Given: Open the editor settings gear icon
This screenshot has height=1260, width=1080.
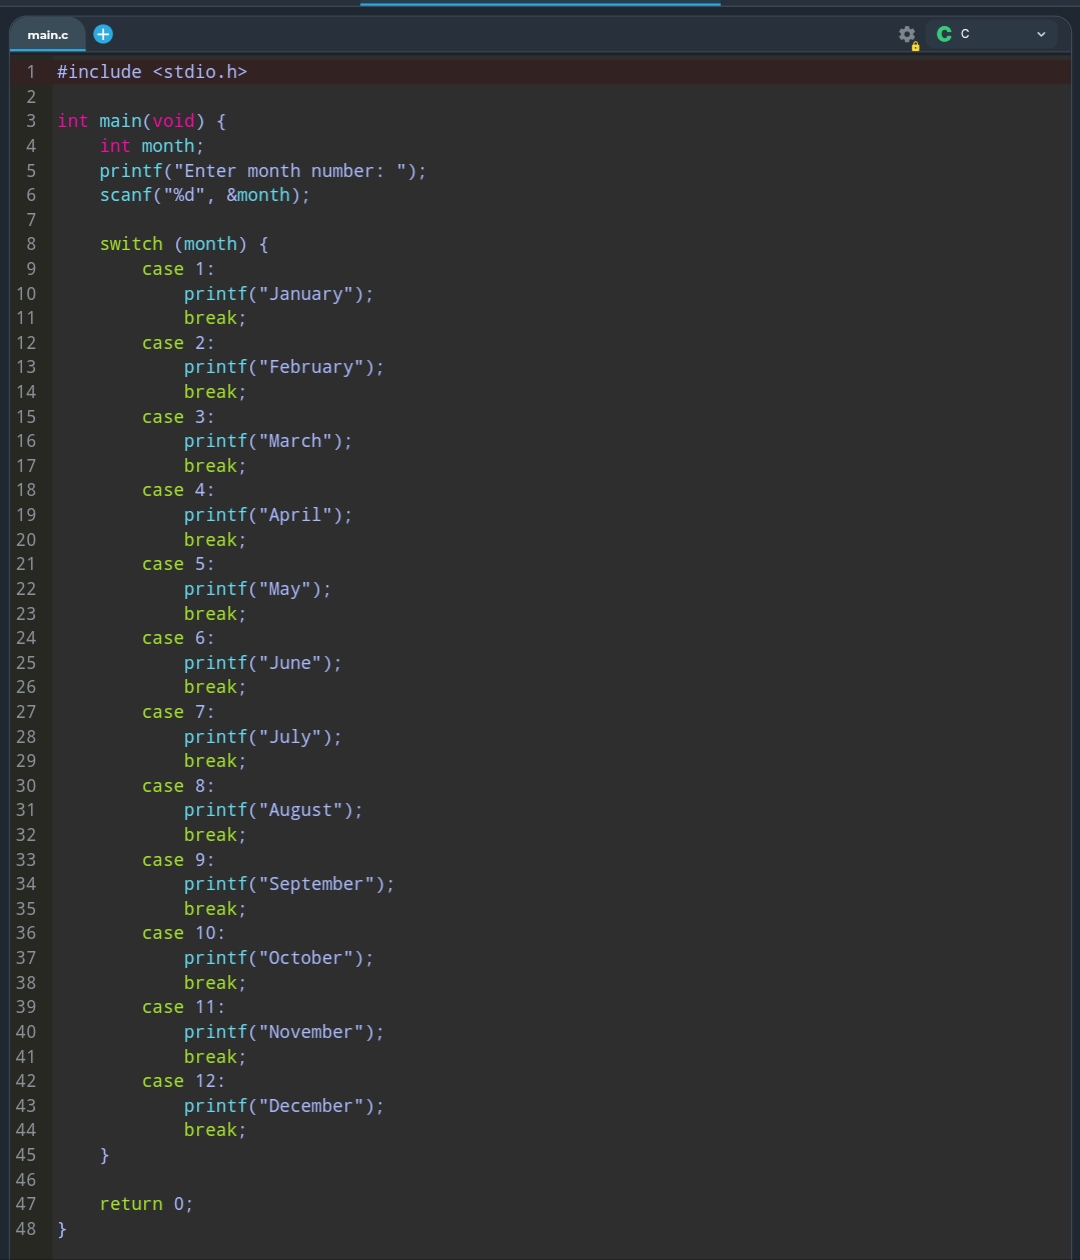Looking at the screenshot, I should [x=907, y=35].
